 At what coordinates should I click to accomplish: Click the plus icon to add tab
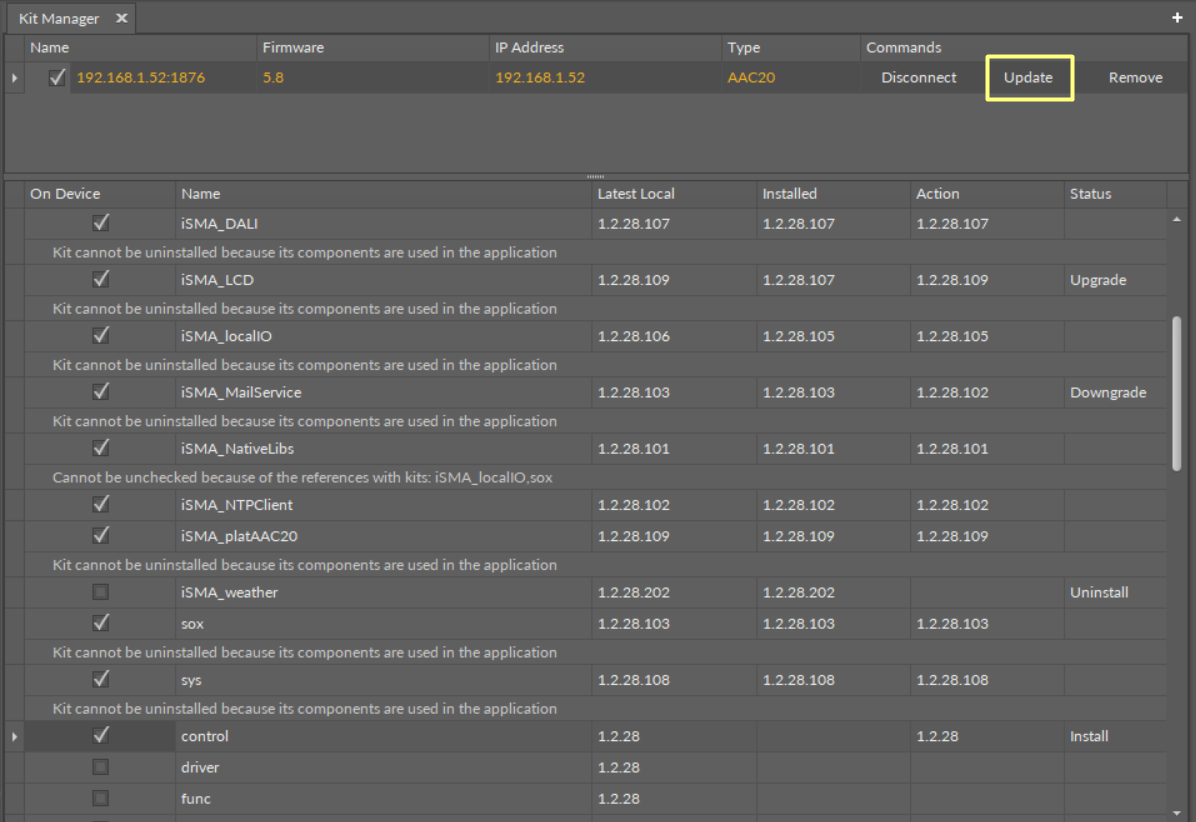pos(1177,18)
